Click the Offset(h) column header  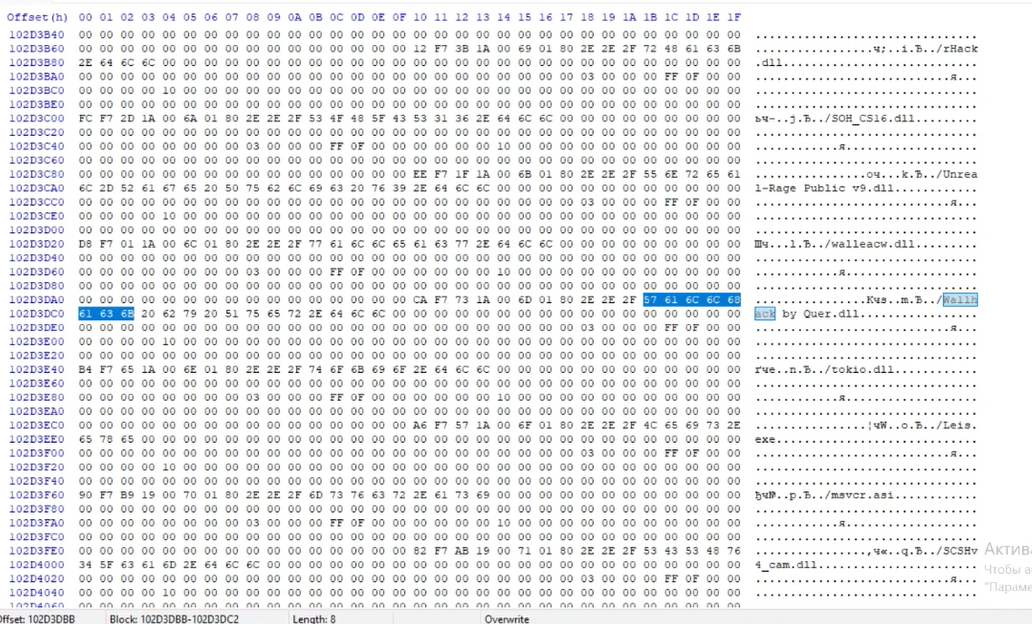coord(38,18)
